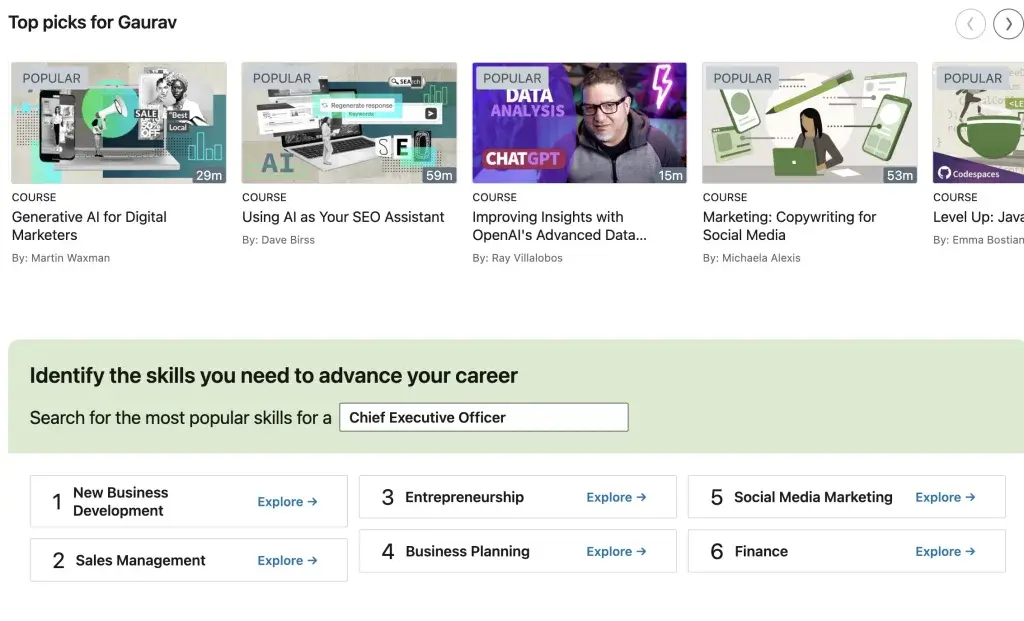
Task: Open the Generative AI for Digital Marketers thumbnail
Action: click(118, 122)
